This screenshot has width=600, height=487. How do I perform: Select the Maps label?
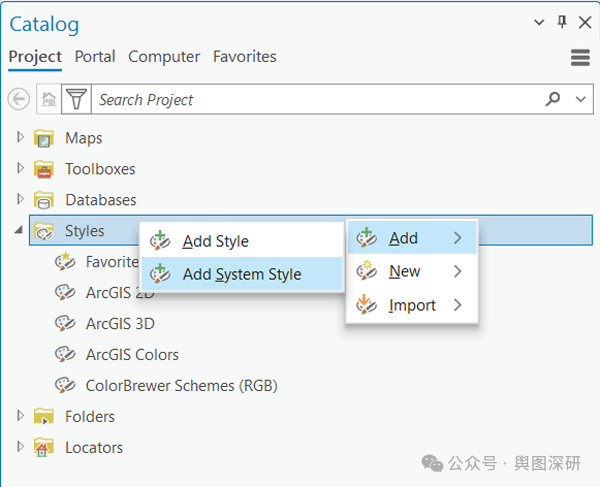coord(84,138)
